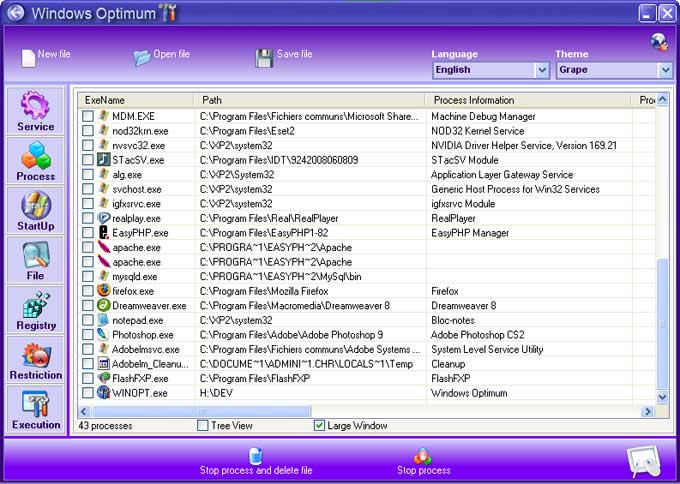
Task: Click the horizontal scrollbar thumb
Action: 201,411
